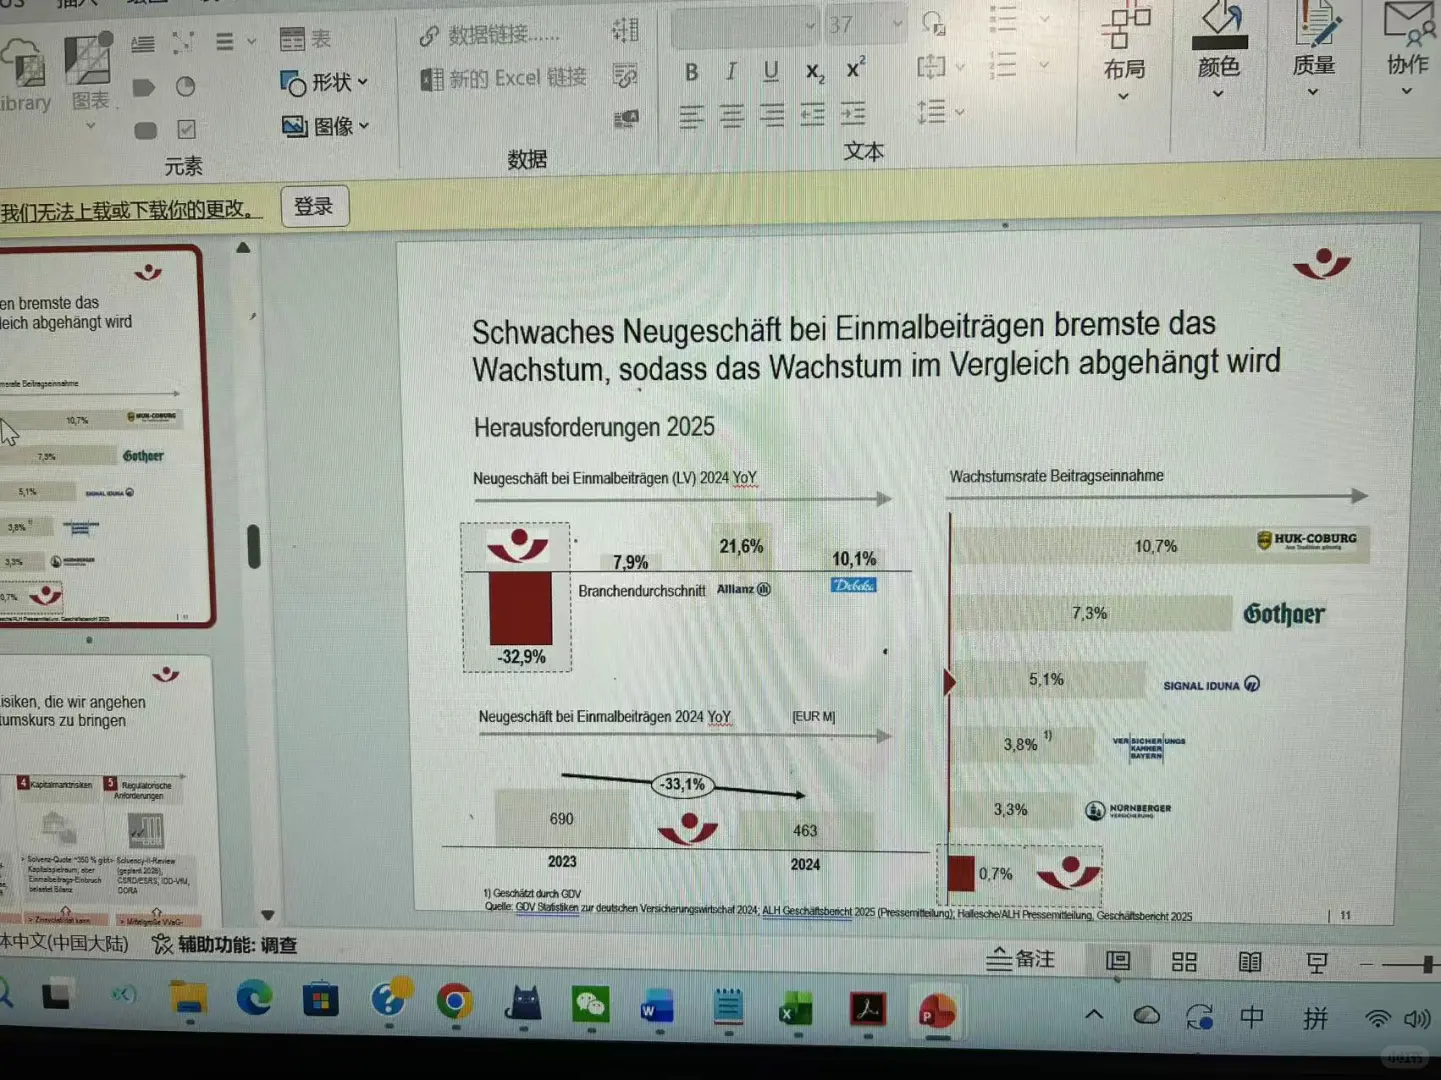The height and width of the screenshot is (1080, 1441).
Task: Click 新的 Excel 链接 button
Action: click(x=503, y=78)
